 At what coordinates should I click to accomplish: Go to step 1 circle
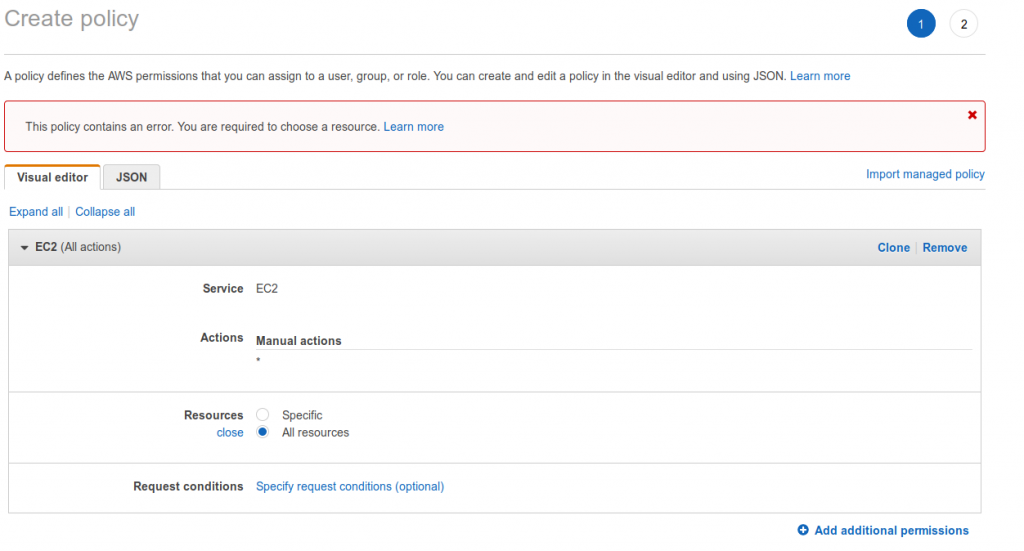[x=921, y=24]
